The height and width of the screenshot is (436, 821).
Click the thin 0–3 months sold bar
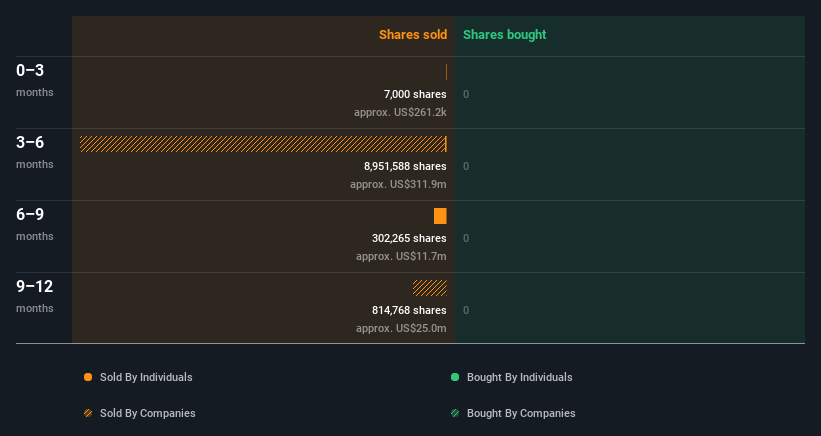[x=446, y=72]
